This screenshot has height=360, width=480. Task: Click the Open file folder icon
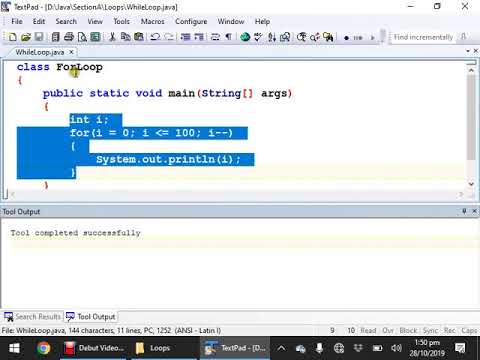(x=26, y=37)
